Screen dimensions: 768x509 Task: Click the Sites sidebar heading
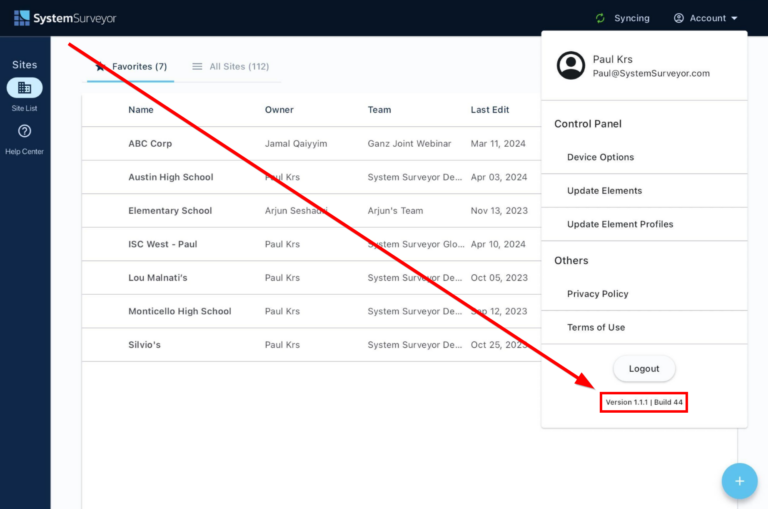[24, 65]
